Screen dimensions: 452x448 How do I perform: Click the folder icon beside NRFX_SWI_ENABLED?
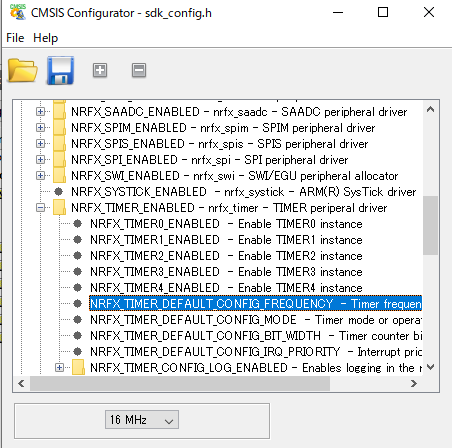point(60,176)
